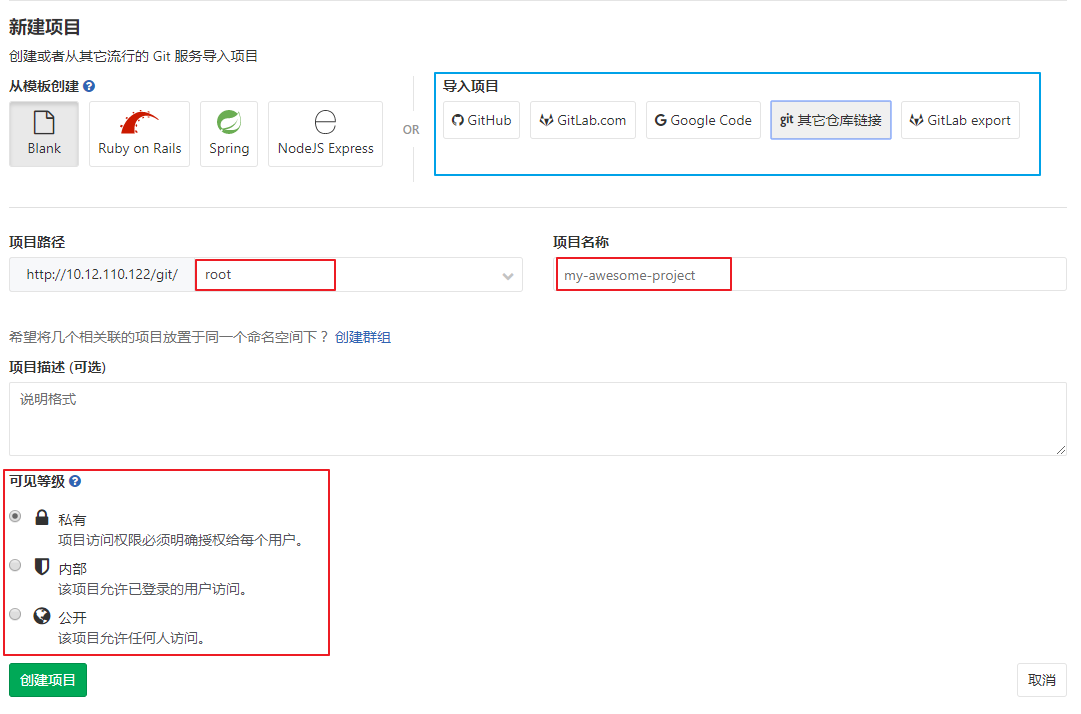
Task: Click the 创建项目 green button
Action: 48,680
